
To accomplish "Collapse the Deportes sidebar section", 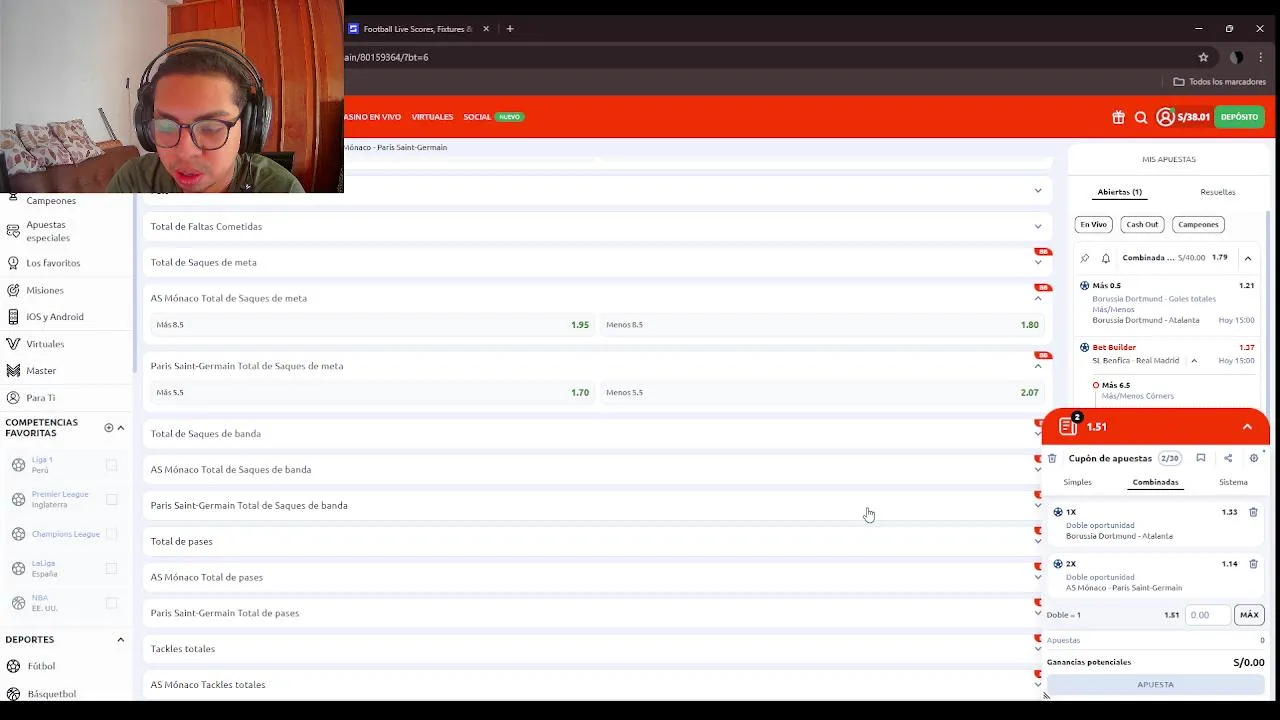I will pos(121,640).
